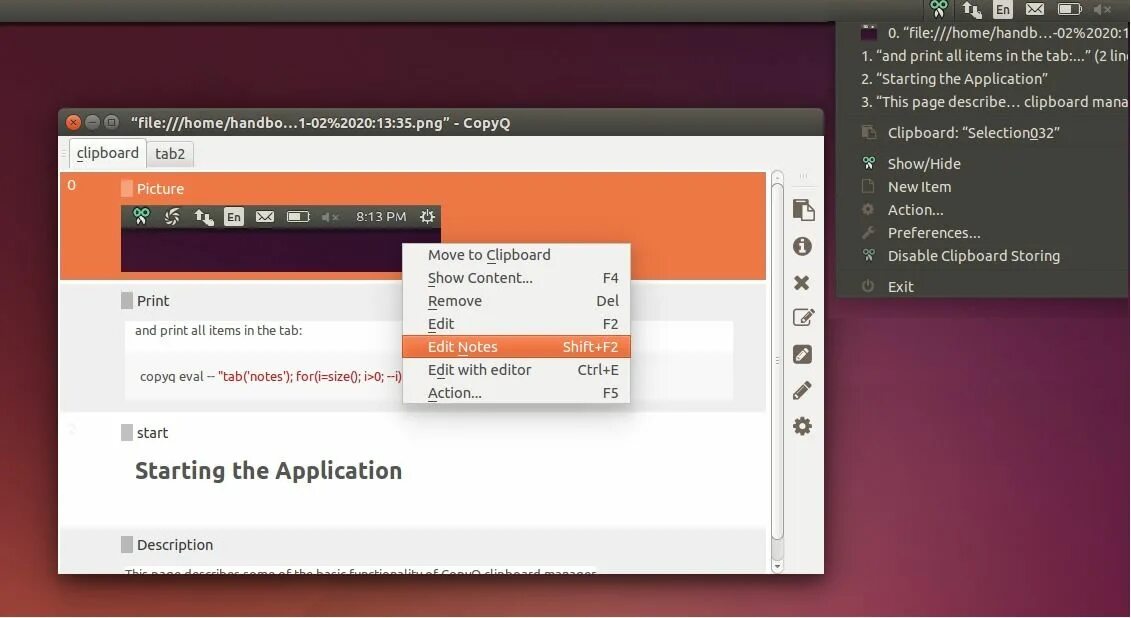Click the network arrows indicator in top panel
The image size is (1131, 618).
(x=972, y=9)
